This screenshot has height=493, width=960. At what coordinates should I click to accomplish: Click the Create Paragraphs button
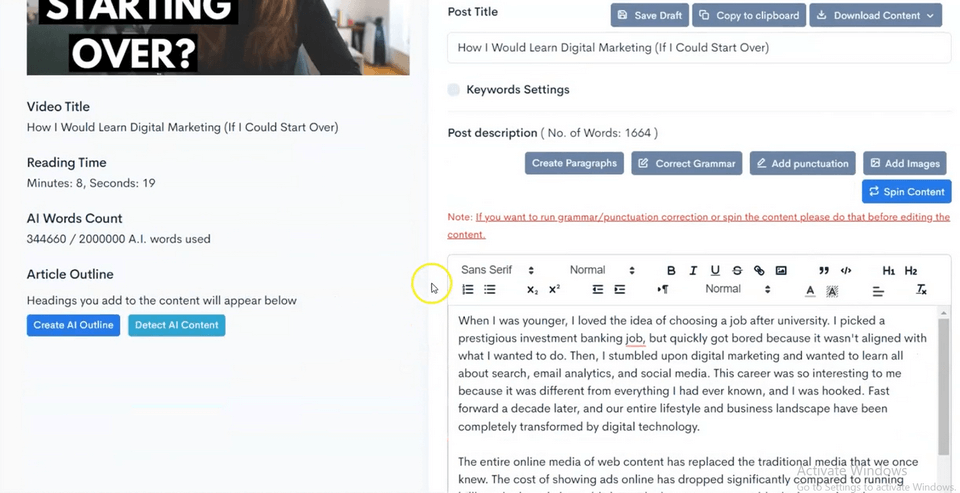point(574,164)
